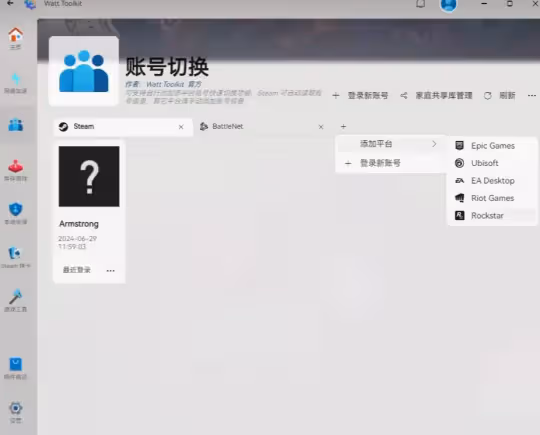Viewport: 540px width, 435px height.
Task: Open notifications bell icon
Action: tap(420, 4)
